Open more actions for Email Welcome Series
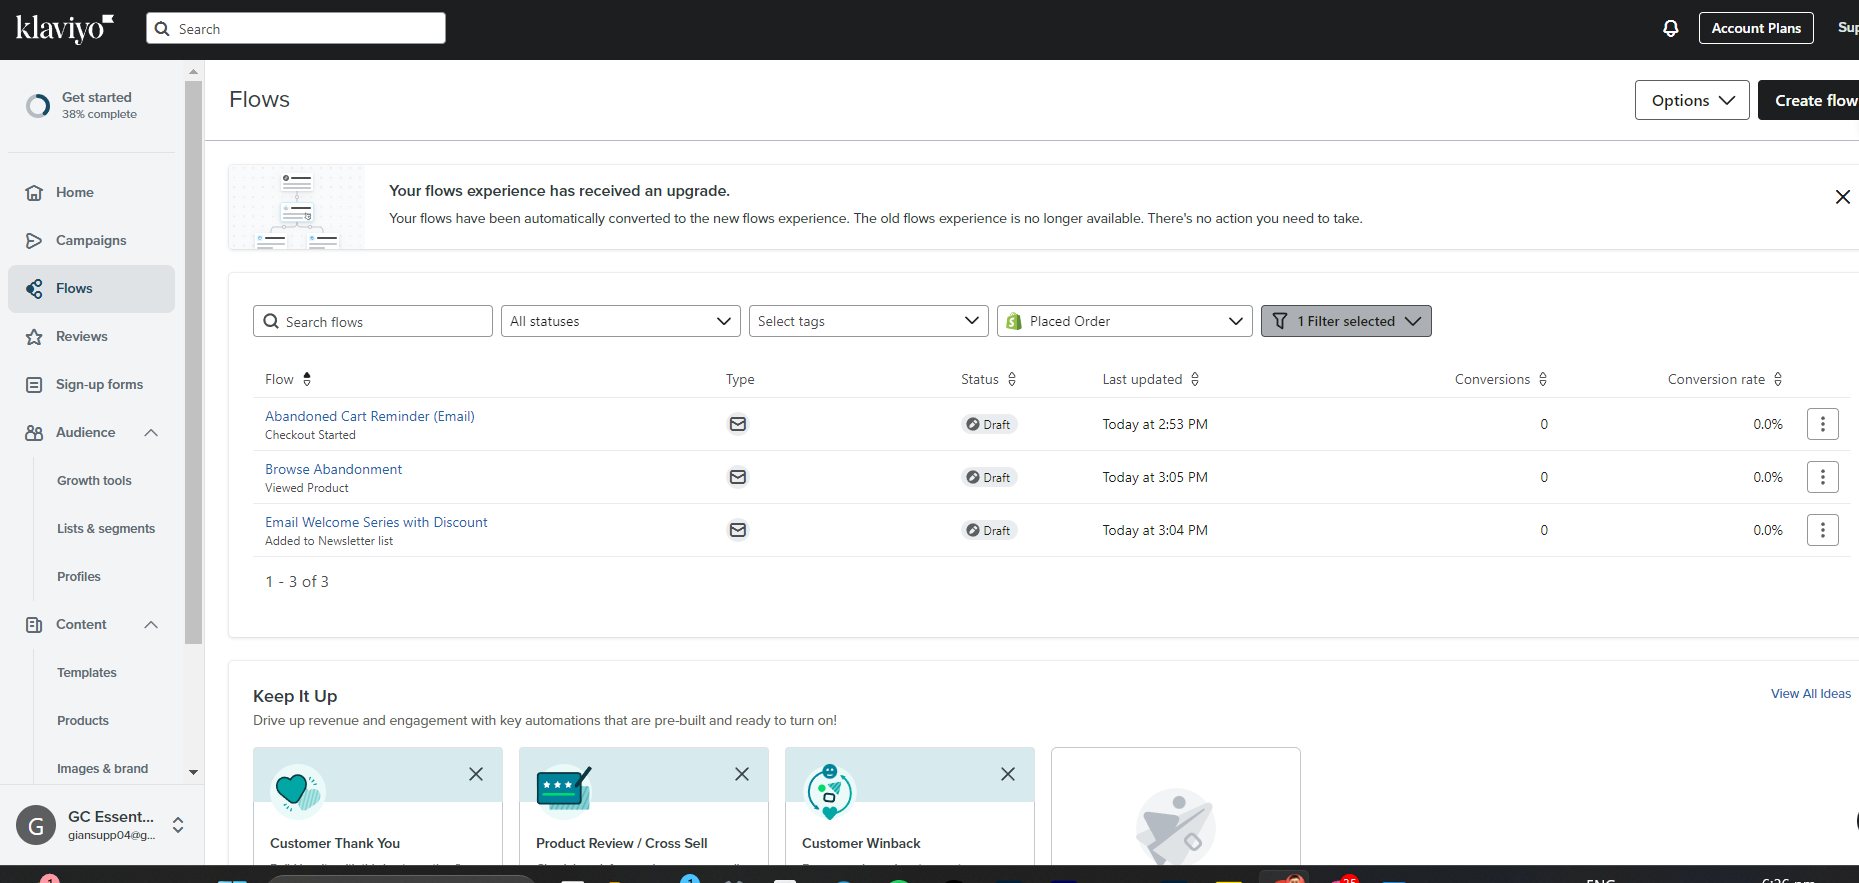 click(1822, 530)
